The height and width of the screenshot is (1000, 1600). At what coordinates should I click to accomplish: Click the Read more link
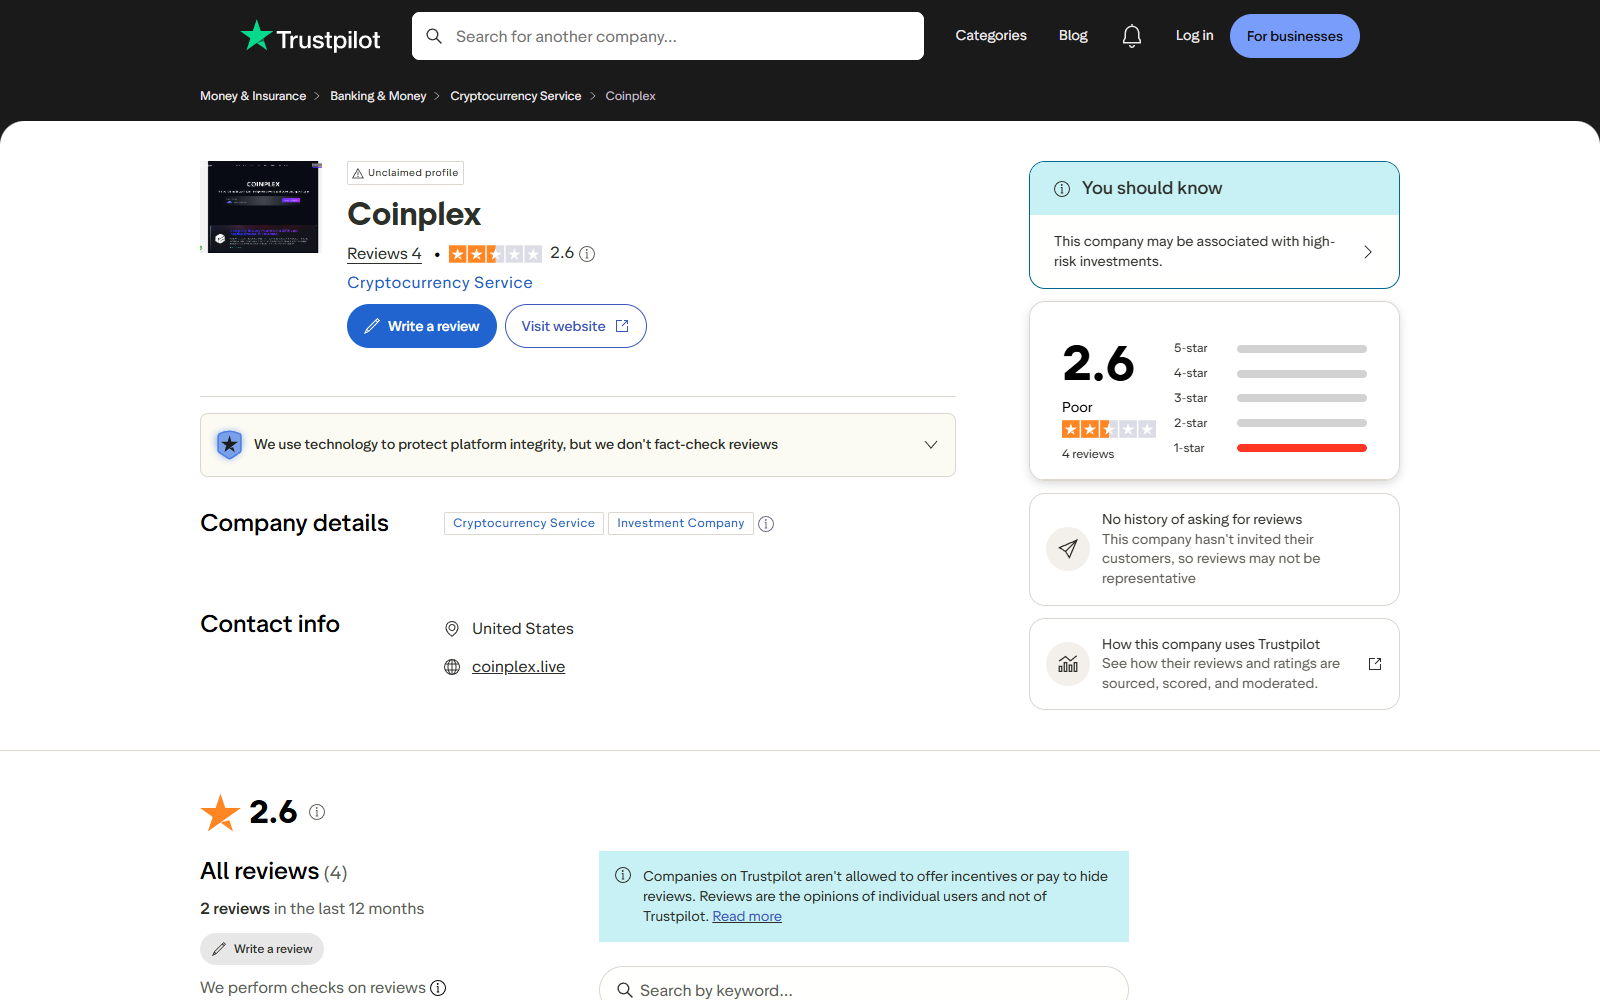(x=747, y=917)
